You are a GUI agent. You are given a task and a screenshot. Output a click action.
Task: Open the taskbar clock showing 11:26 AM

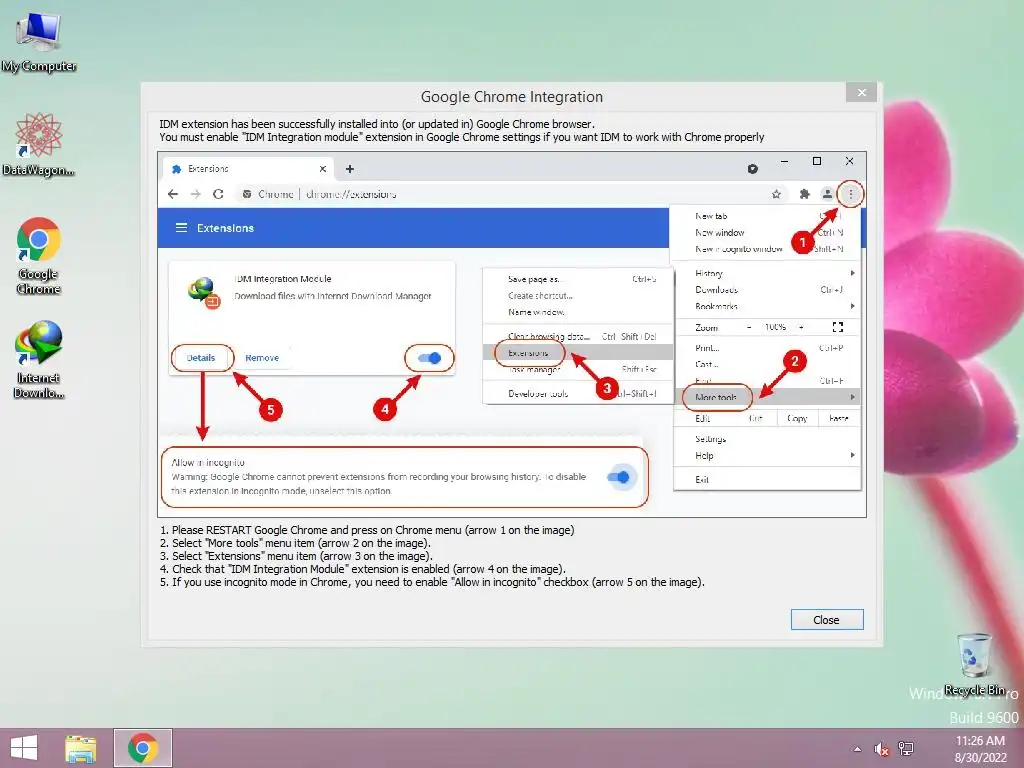[980, 749]
